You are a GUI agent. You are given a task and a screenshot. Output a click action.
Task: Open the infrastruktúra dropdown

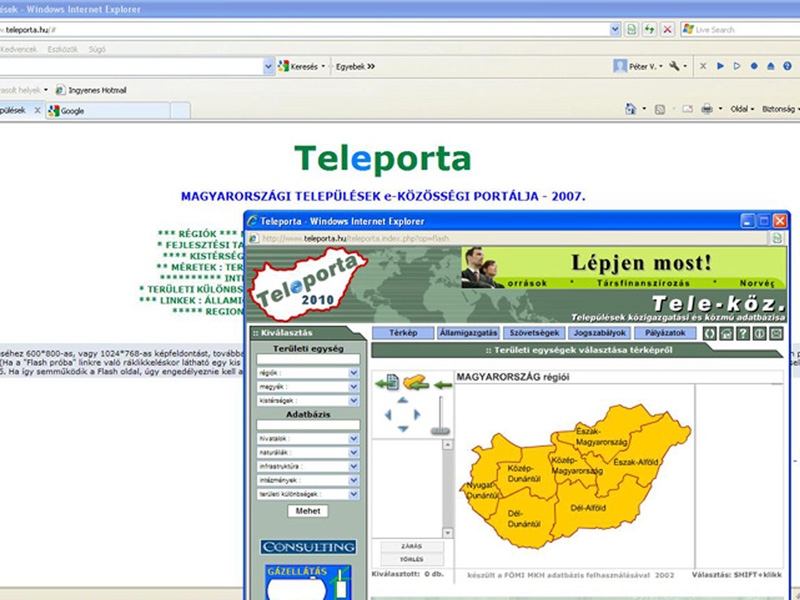pyautogui.click(x=354, y=466)
